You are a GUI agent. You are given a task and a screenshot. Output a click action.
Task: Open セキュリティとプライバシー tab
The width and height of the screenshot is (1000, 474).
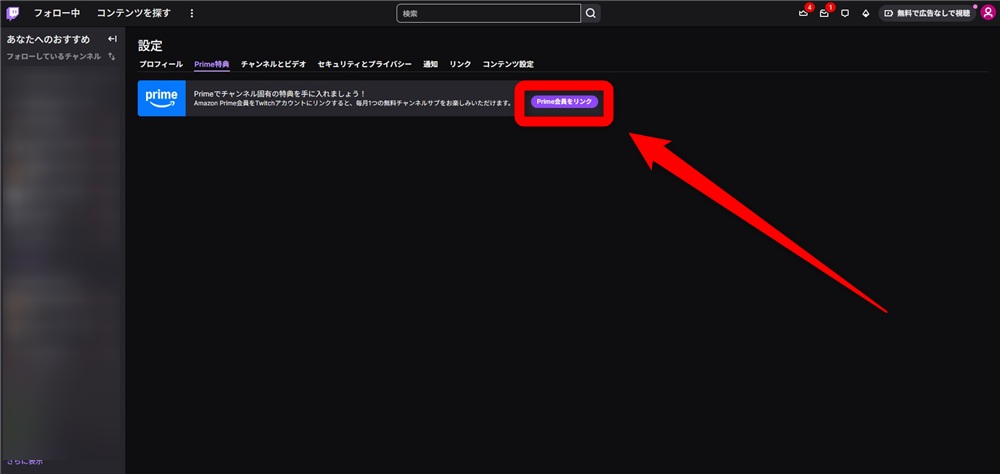tap(365, 64)
